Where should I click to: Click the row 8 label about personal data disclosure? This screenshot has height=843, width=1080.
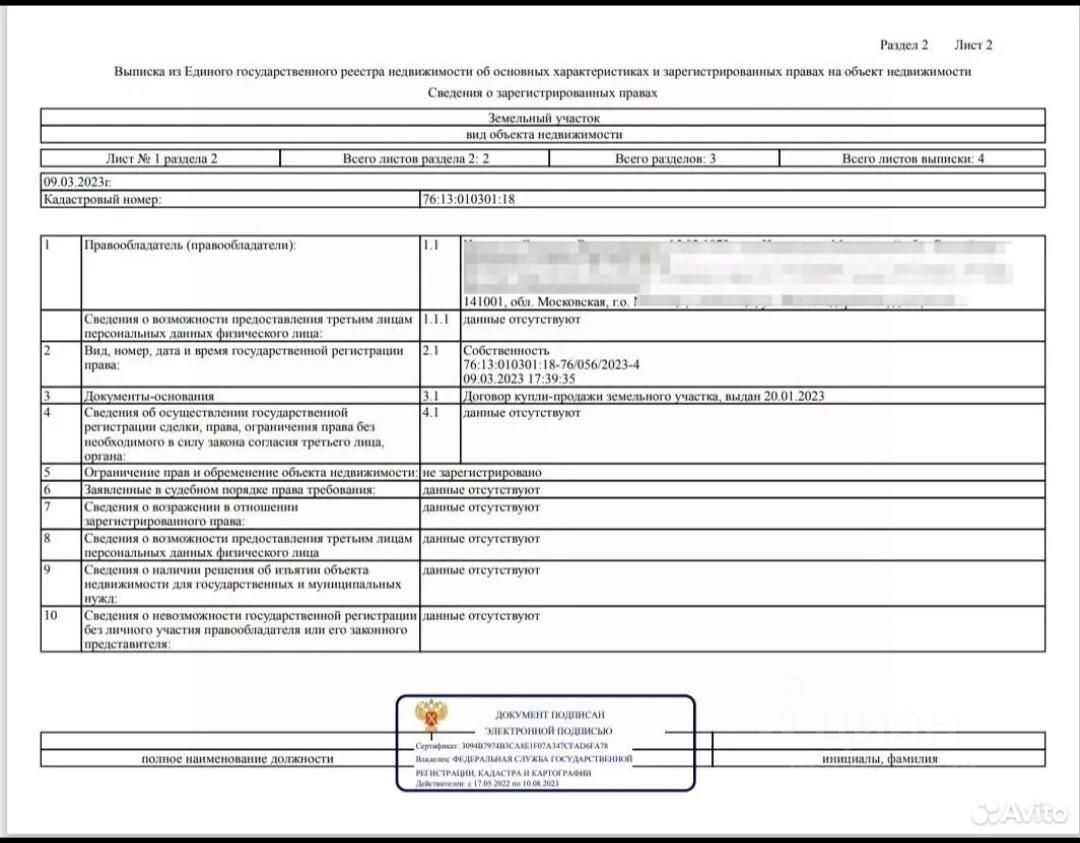[x=248, y=545]
